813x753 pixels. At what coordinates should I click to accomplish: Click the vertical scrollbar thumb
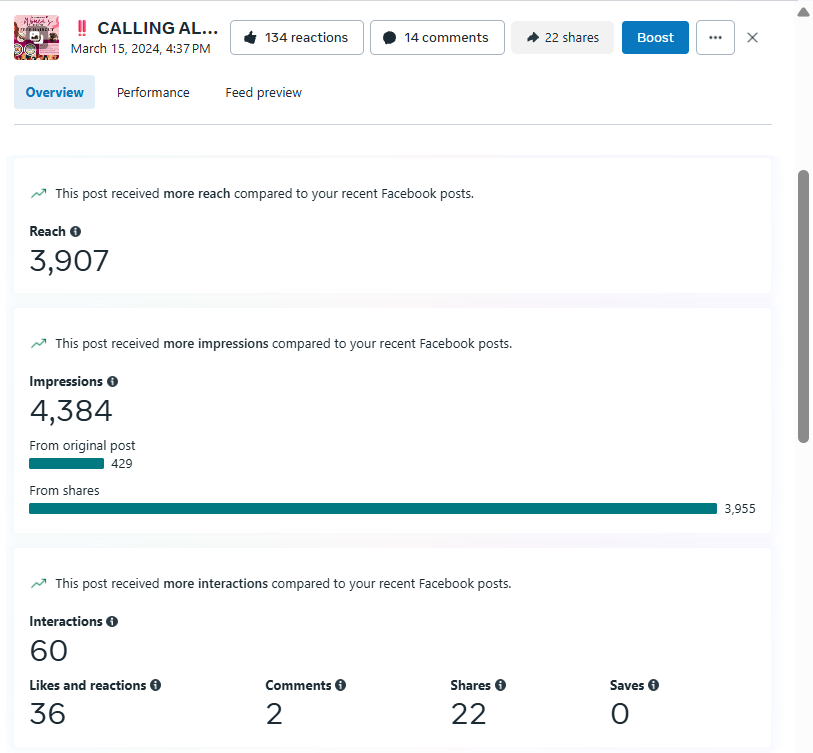tap(803, 305)
